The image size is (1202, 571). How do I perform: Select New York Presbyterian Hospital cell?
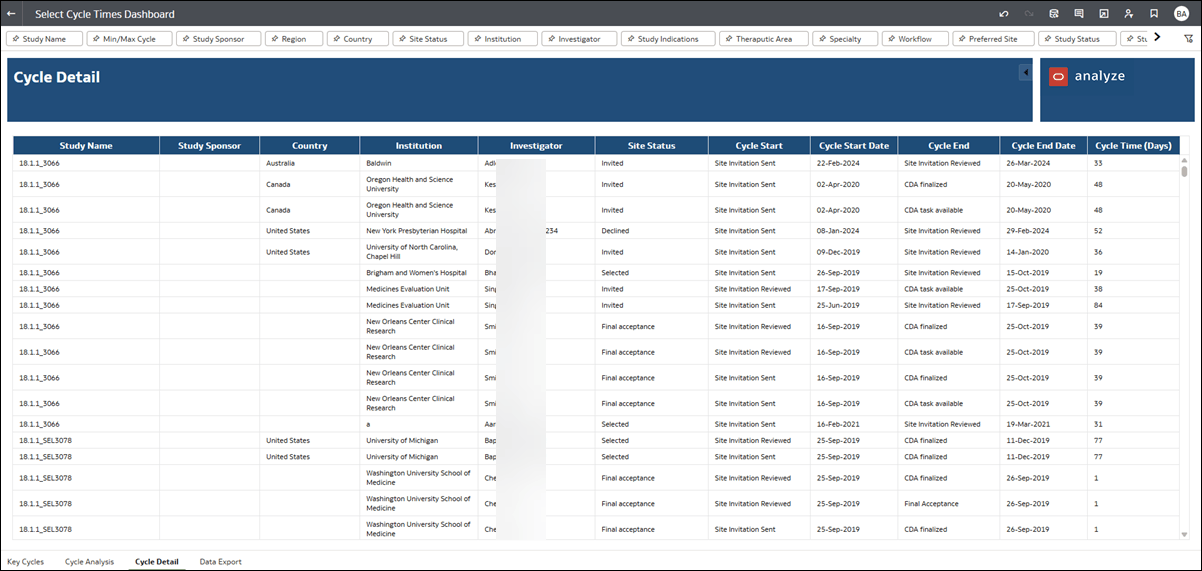point(417,231)
